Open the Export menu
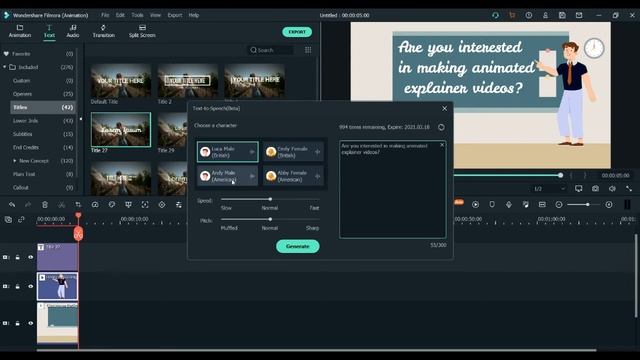The height and width of the screenshot is (360, 640). pyautogui.click(x=175, y=15)
